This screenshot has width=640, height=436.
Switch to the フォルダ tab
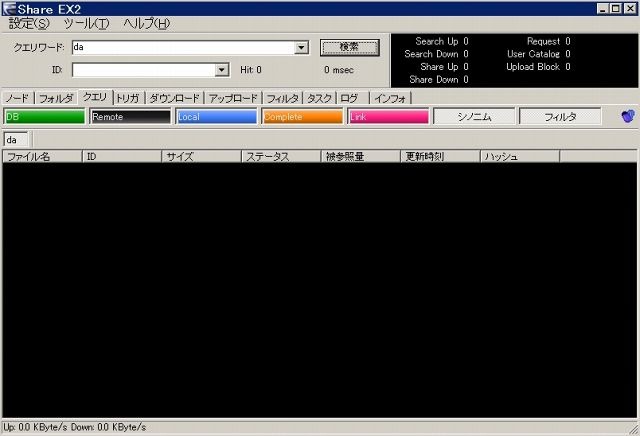(x=56, y=98)
